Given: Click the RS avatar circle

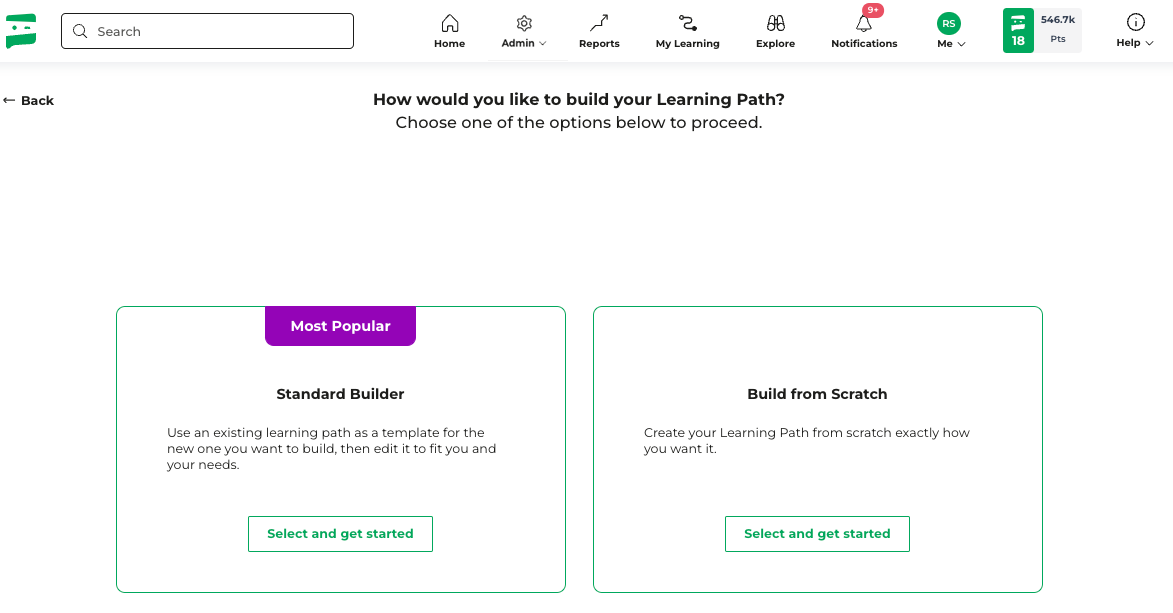Looking at the screenshot, I should [x=949, y=23].
